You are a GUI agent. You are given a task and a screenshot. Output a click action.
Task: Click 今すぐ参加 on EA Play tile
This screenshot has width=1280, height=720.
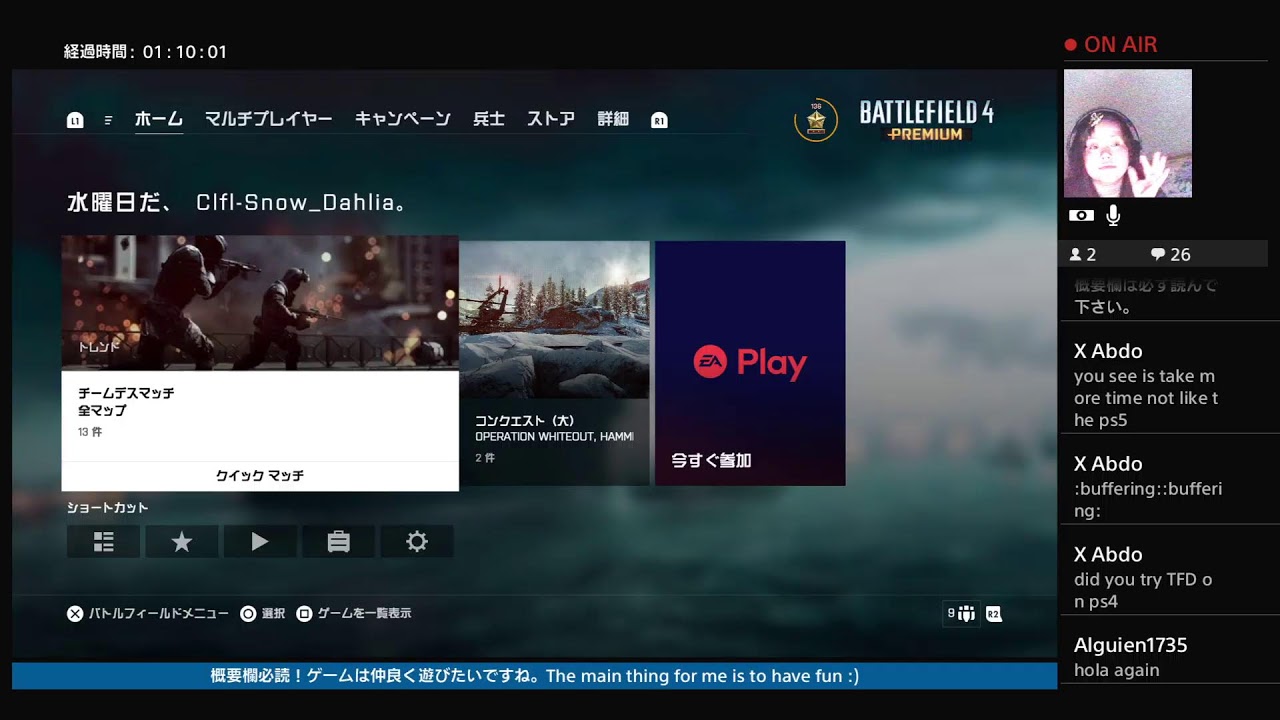tap(711, 461)
